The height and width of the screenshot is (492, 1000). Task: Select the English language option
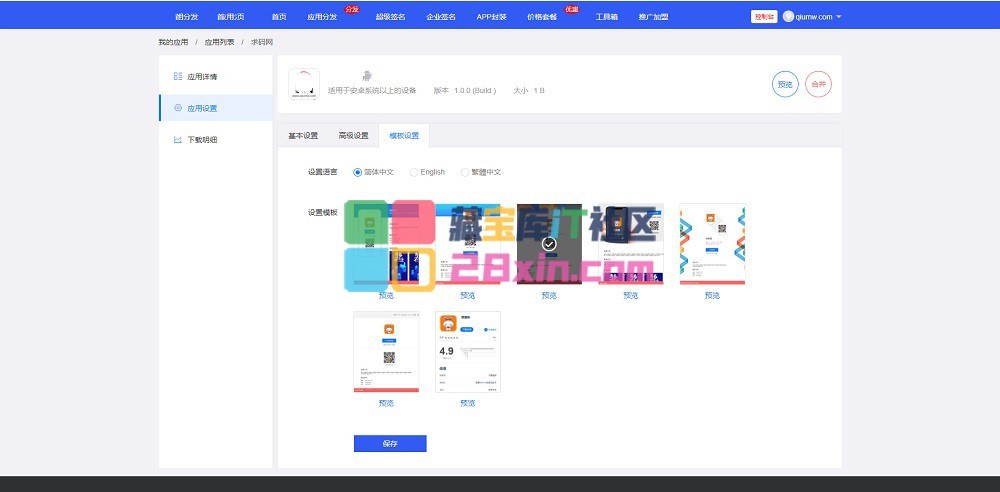(414, 172)
